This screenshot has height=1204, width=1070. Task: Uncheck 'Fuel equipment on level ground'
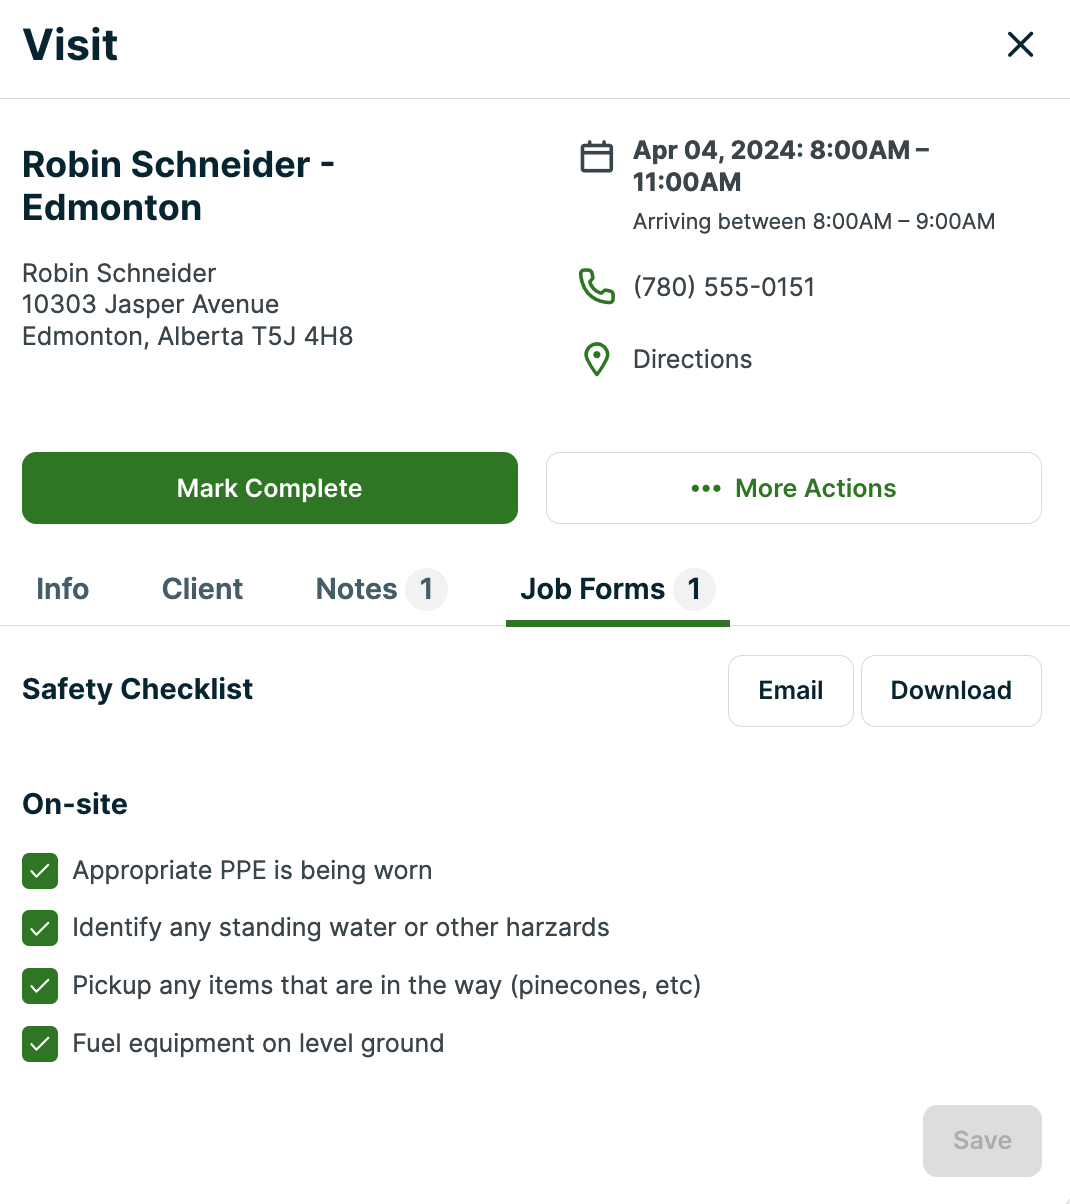[40, 1044]
